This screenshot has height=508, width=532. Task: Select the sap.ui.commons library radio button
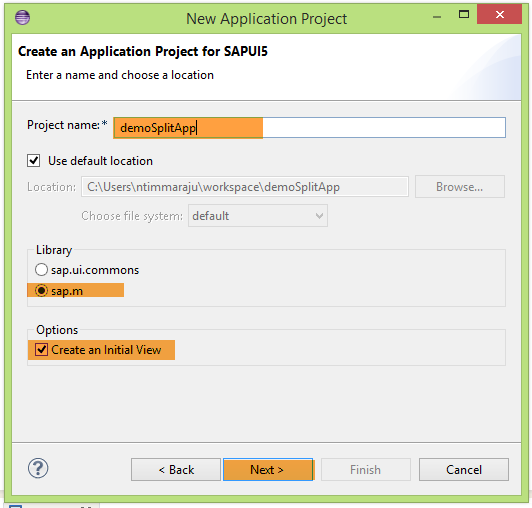(41, 270)
